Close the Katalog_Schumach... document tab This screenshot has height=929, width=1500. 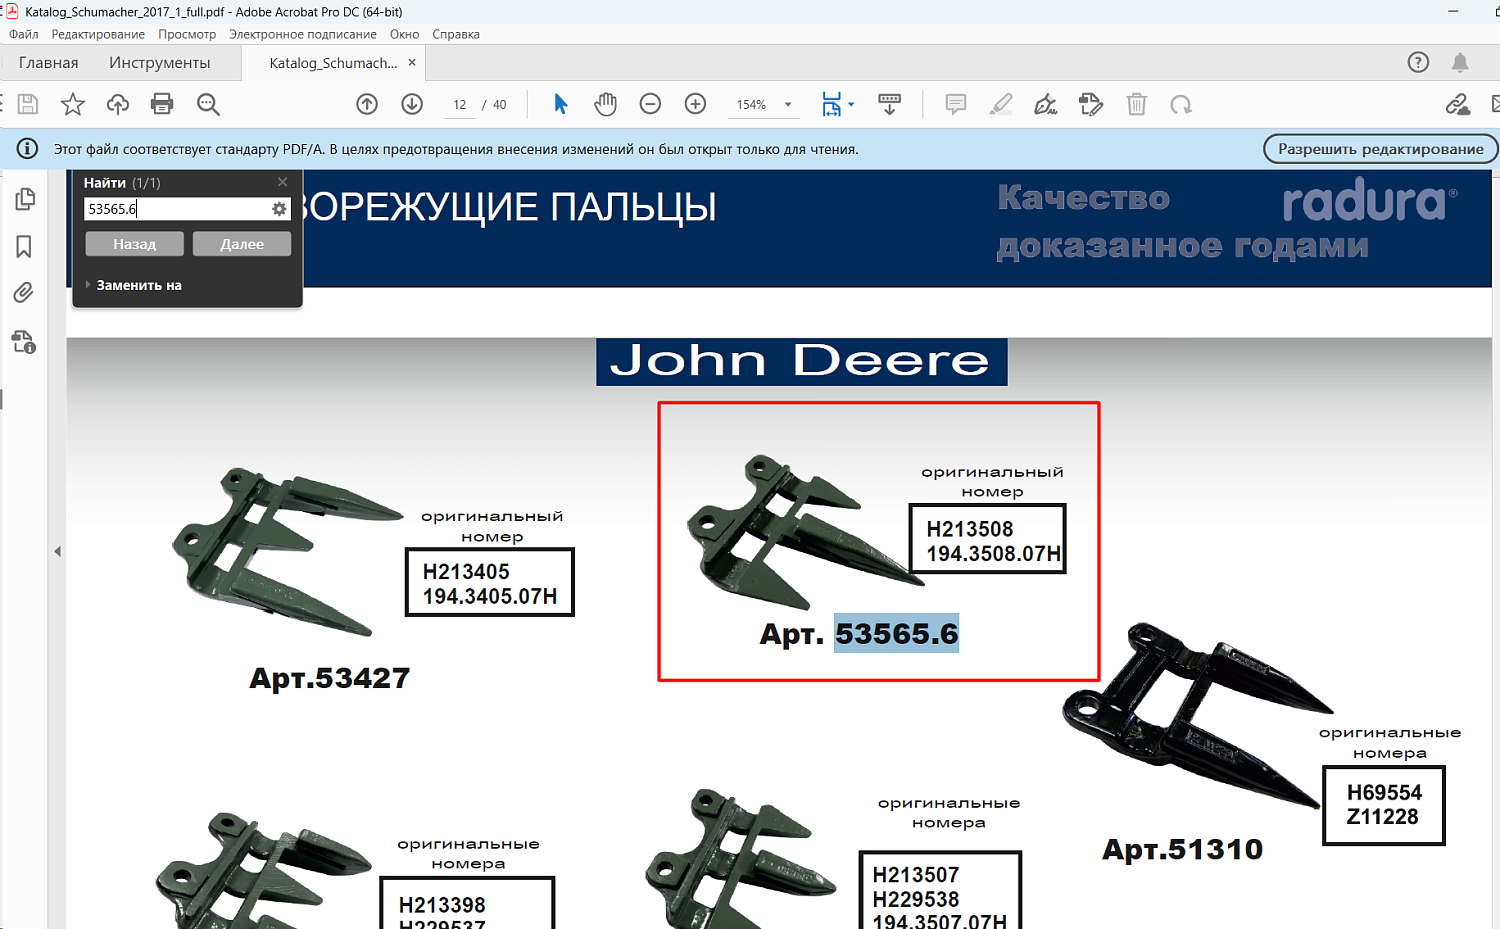412,62
